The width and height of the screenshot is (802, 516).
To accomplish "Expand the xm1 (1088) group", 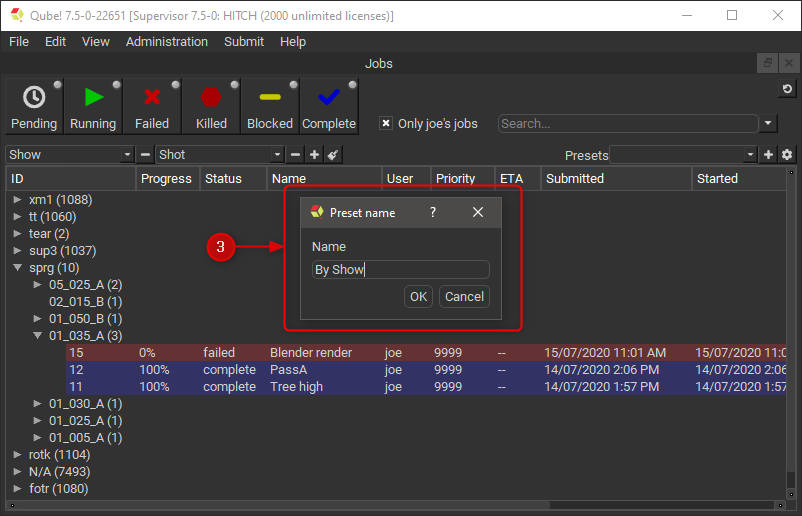I will [x=18, y=200].
